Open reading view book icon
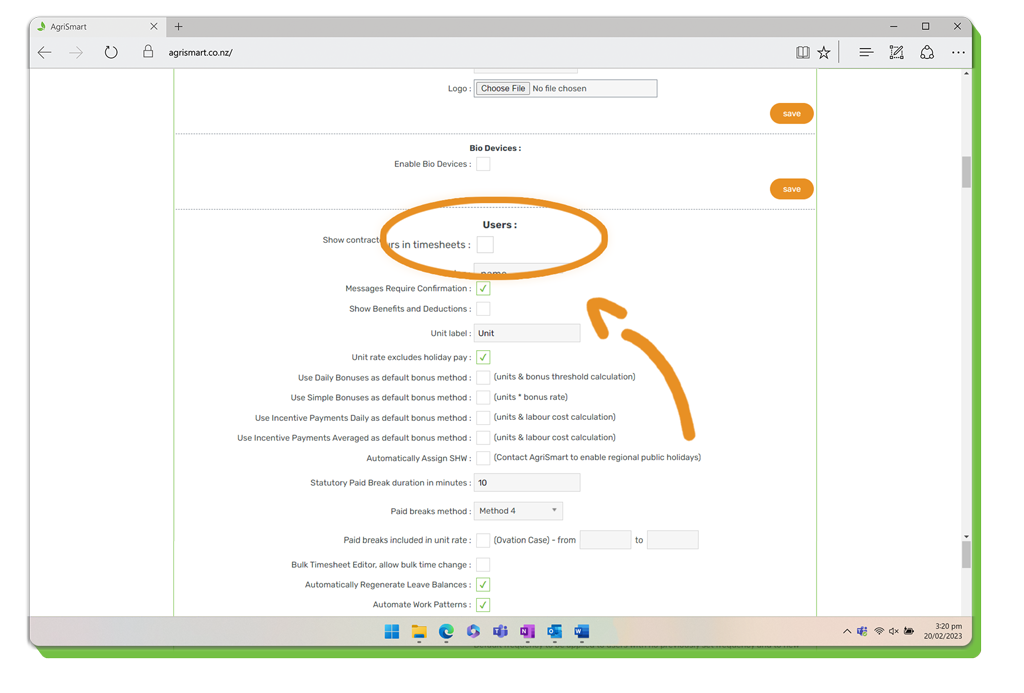 click(x=802, y=53)
